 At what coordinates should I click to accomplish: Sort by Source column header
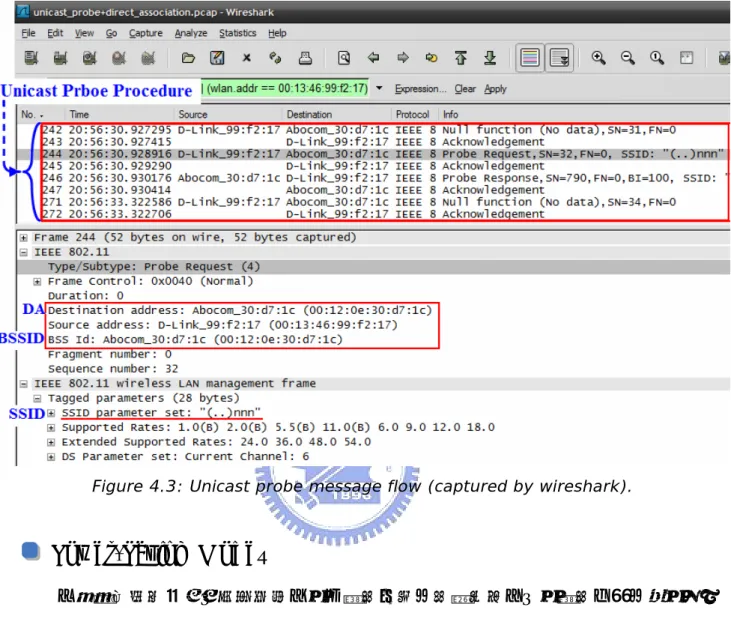pyautogui.click(x=229, y=114)
